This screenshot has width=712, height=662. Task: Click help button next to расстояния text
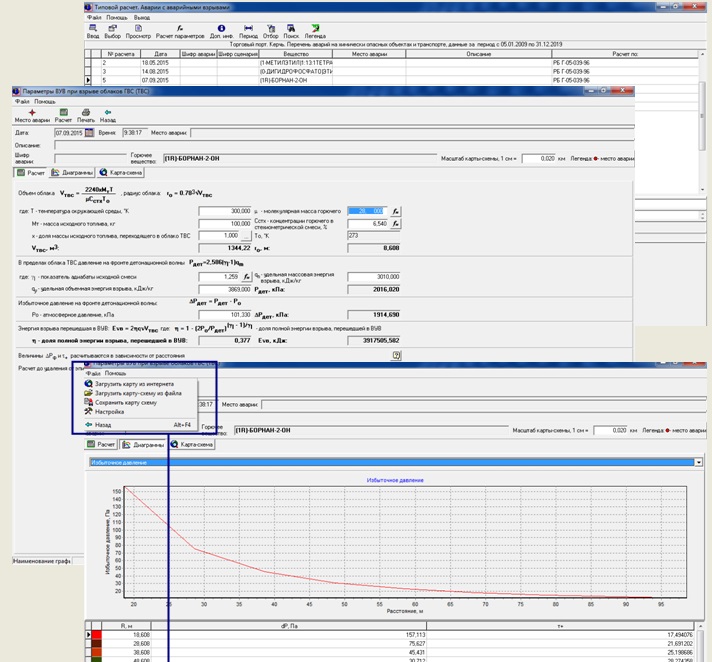[x=395, y=354]
